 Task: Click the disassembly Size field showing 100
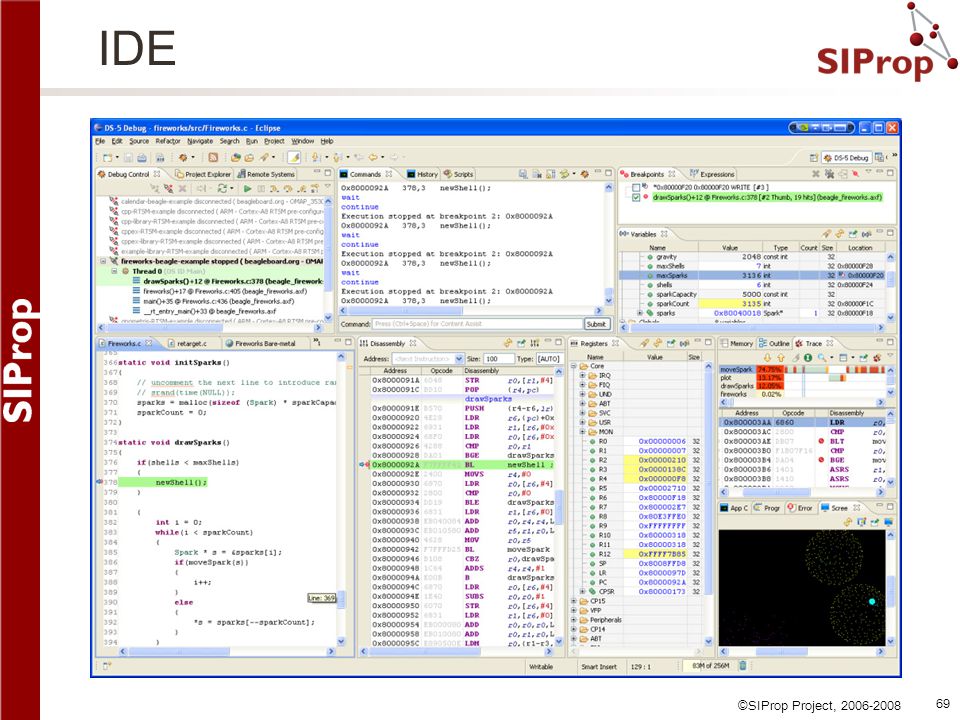(498, 359)
